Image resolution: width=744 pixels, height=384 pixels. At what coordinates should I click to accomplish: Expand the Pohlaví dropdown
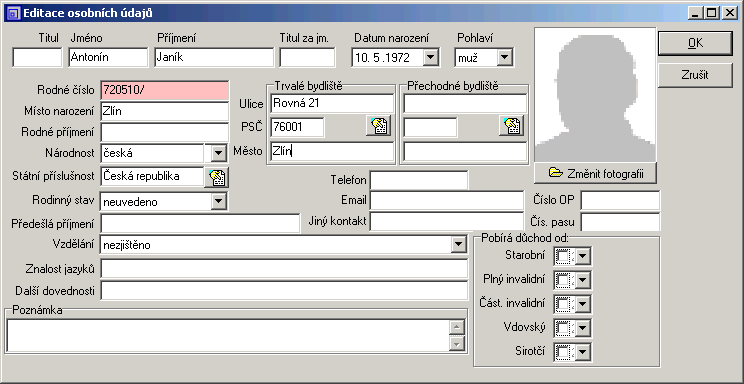point(504,58)
